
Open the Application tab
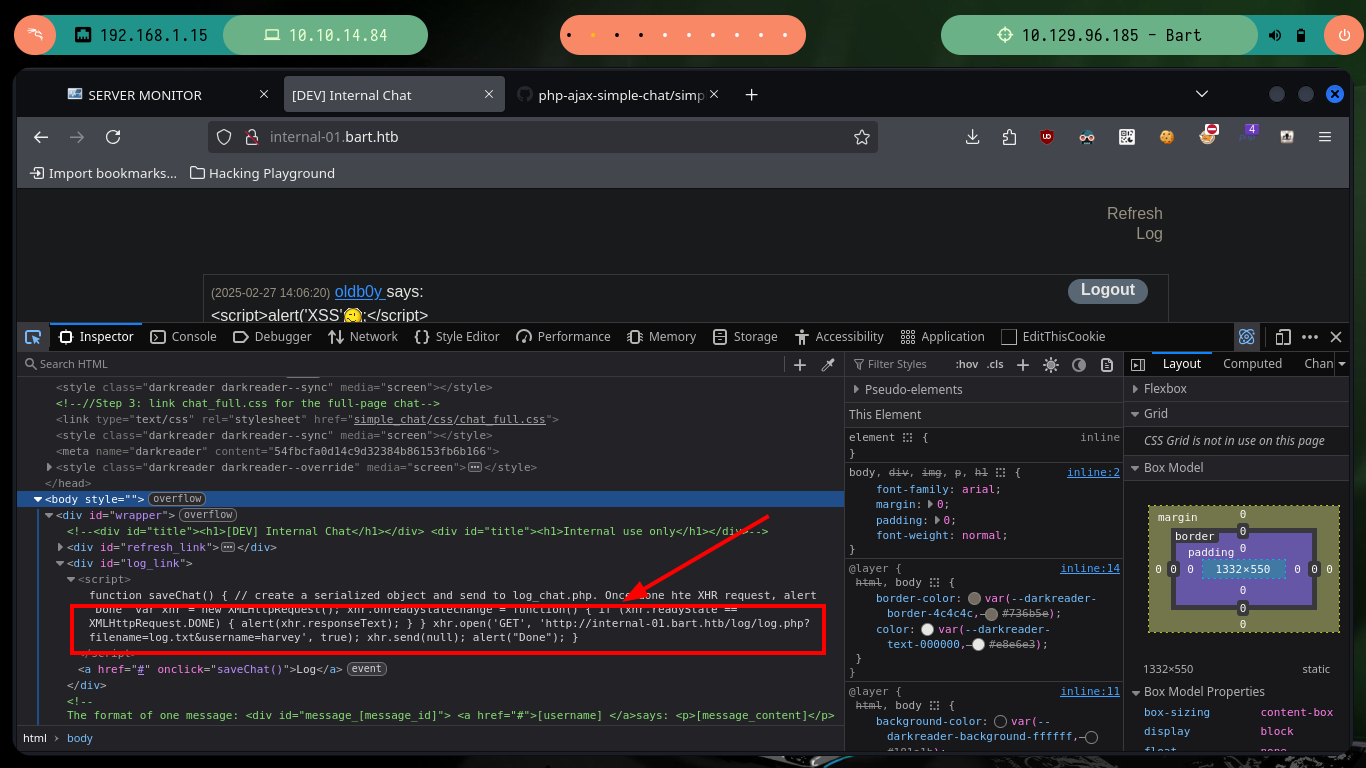942,337
